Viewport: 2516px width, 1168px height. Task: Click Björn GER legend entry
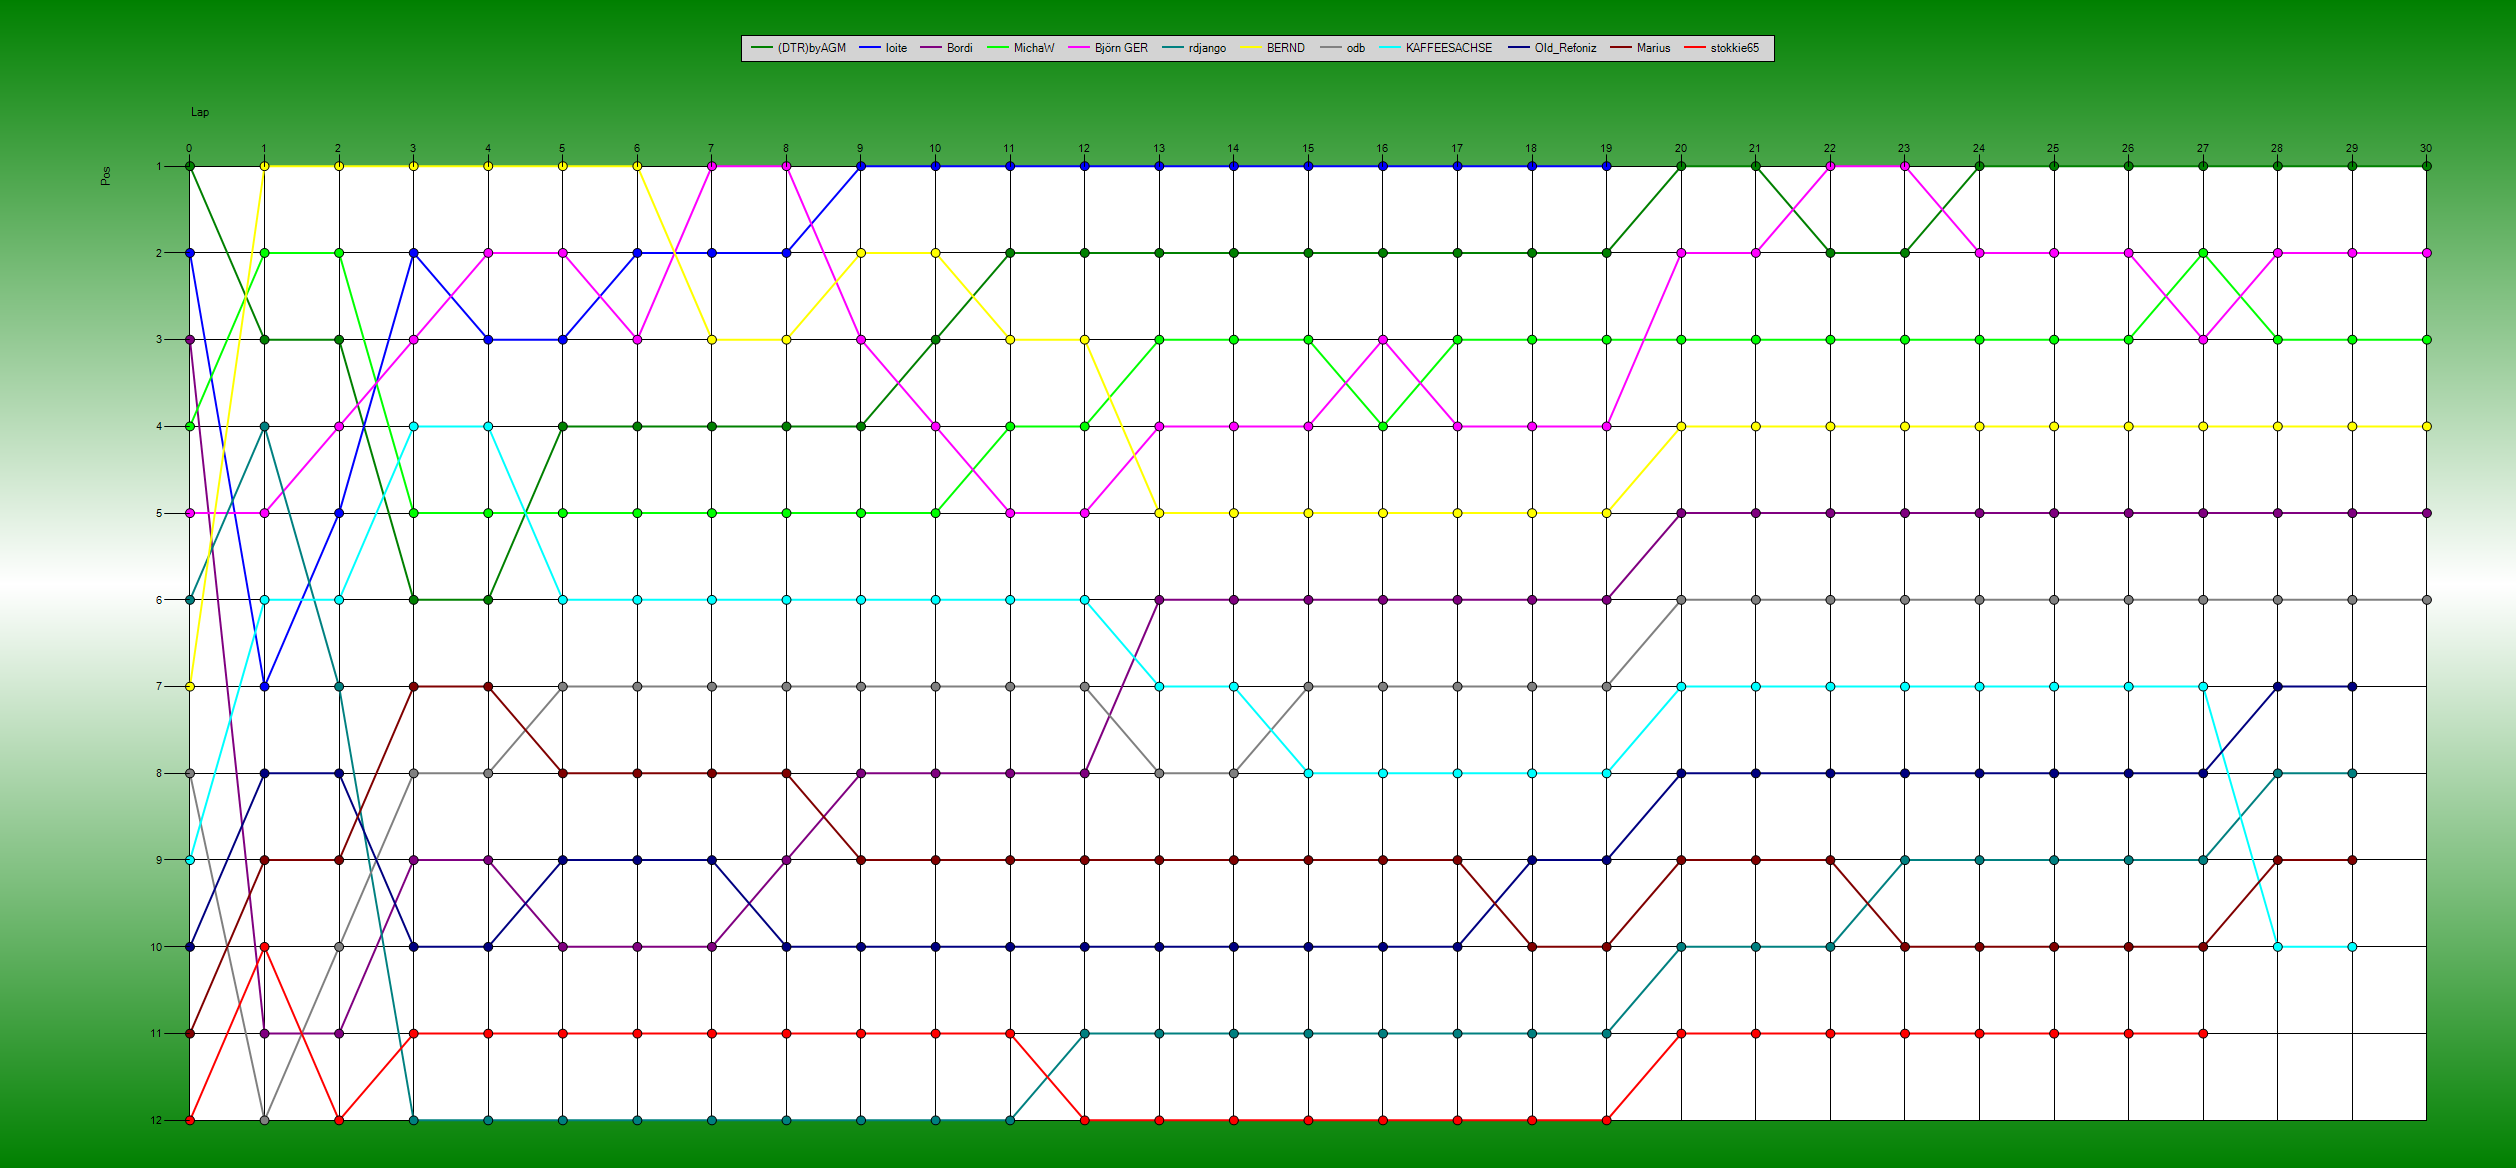[1121, 48]
